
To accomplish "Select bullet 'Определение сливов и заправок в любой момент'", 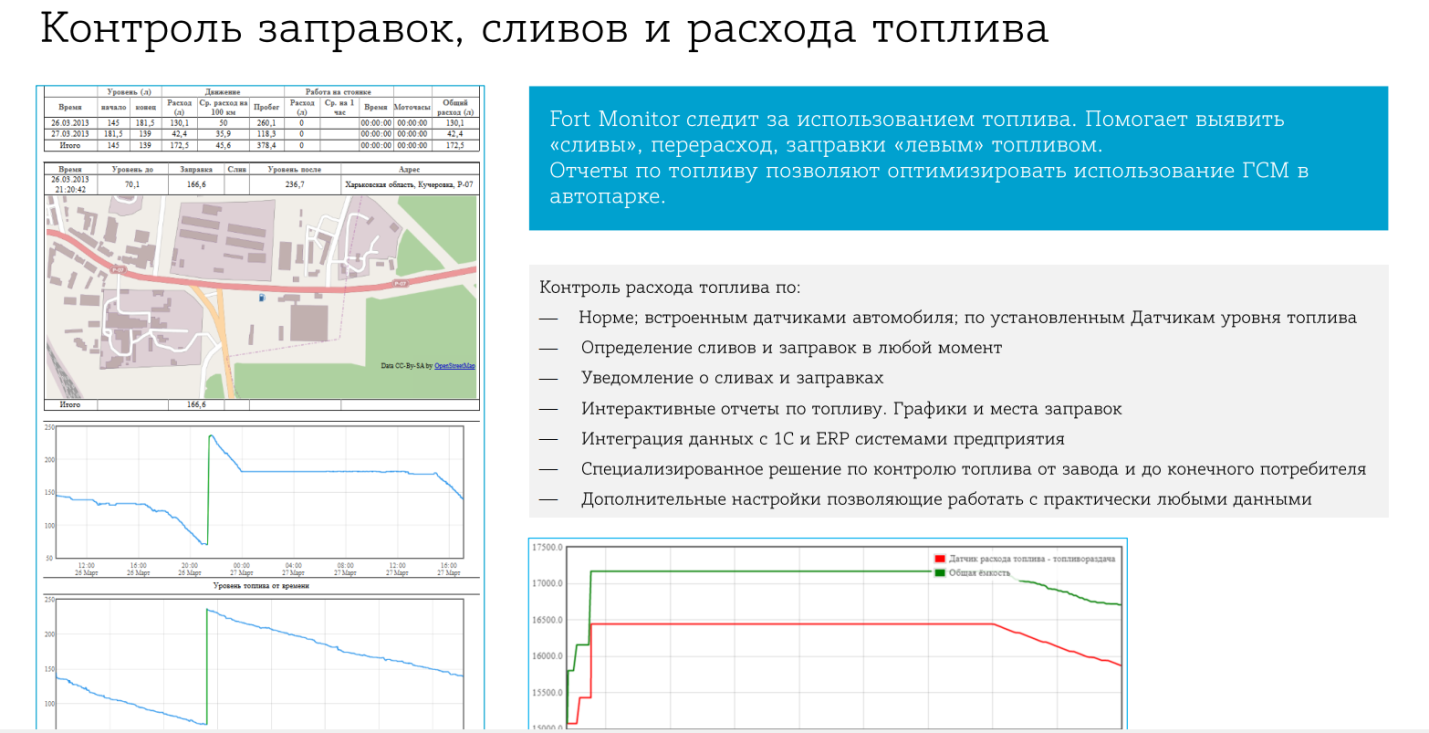I will [791, 348].
